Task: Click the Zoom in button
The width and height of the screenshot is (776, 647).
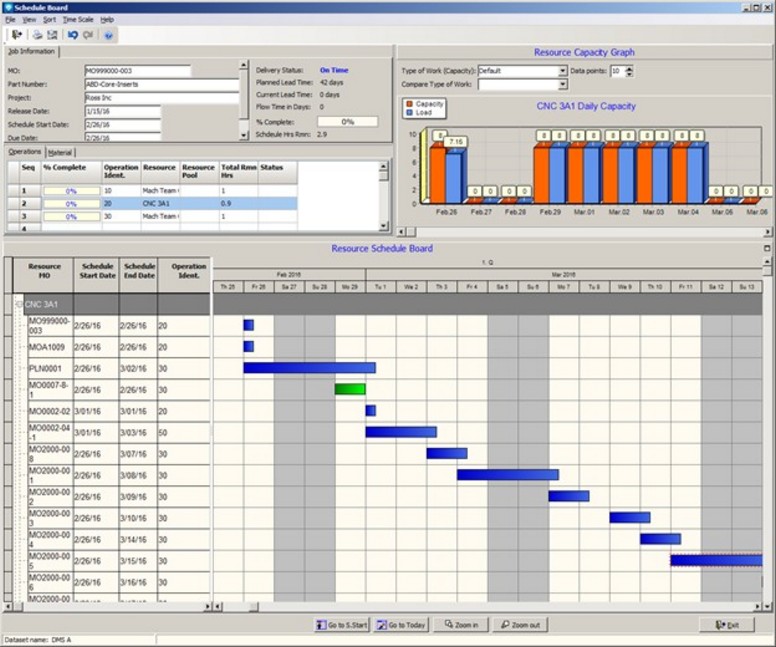Action: (x=461, y=625)
